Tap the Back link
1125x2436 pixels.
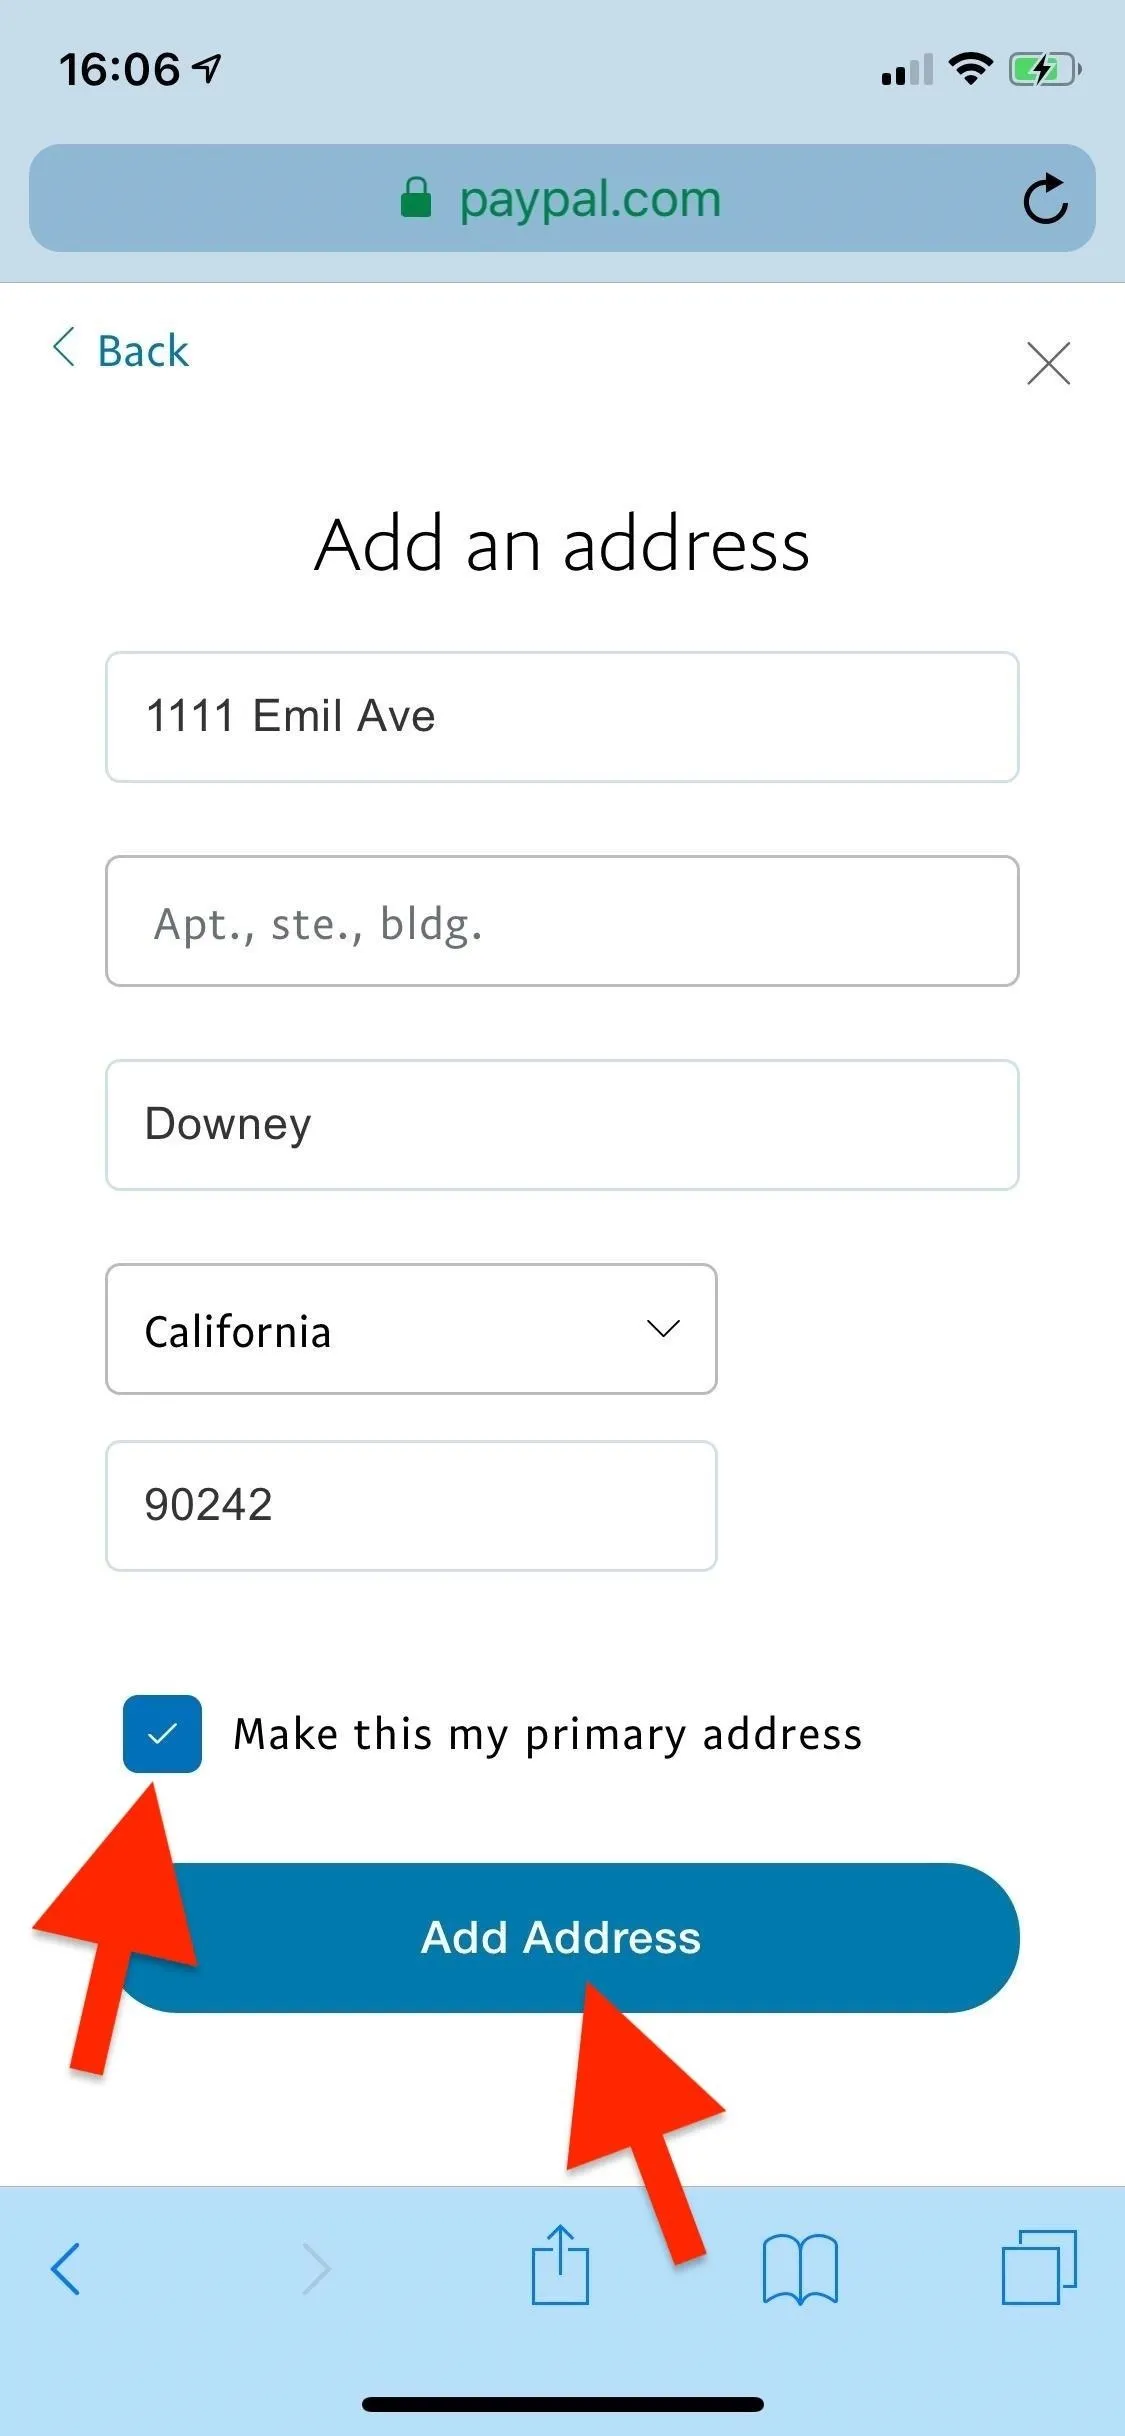pyautogui.click(x=120, y=350)
